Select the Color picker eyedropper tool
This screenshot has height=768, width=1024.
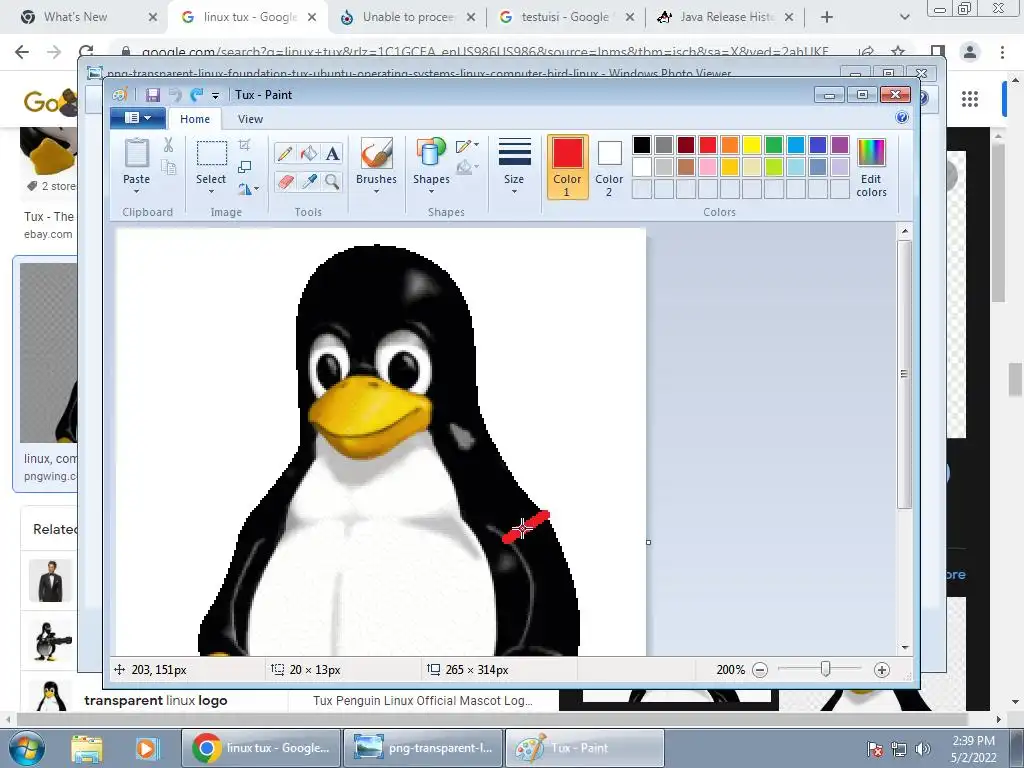[308, 181]
